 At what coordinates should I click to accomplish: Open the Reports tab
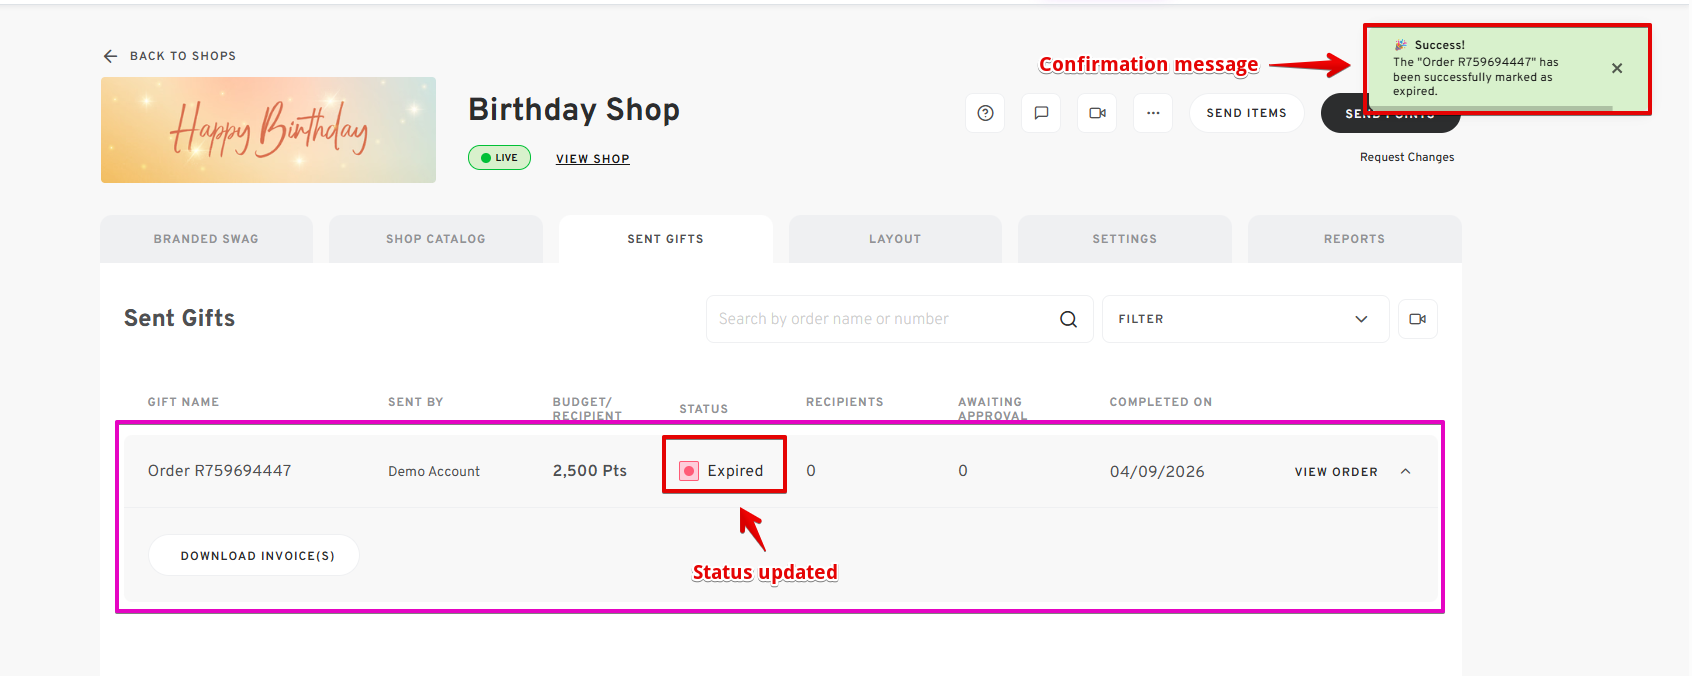[1354, 239]
